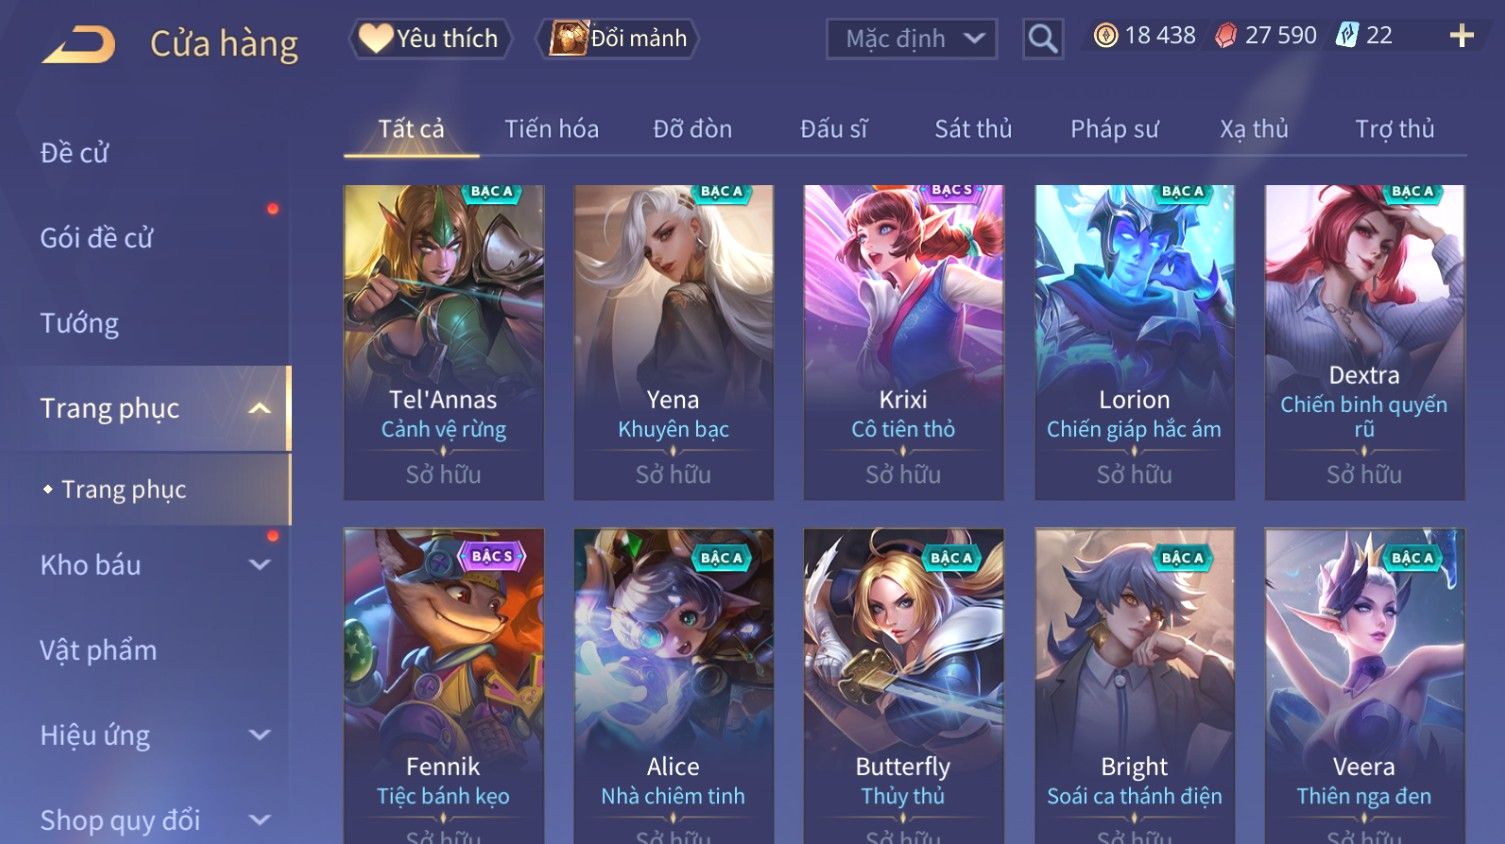Tap the plus icon to add currency
This screenshot has width=1505, height=844.
tap(1461, 36)
